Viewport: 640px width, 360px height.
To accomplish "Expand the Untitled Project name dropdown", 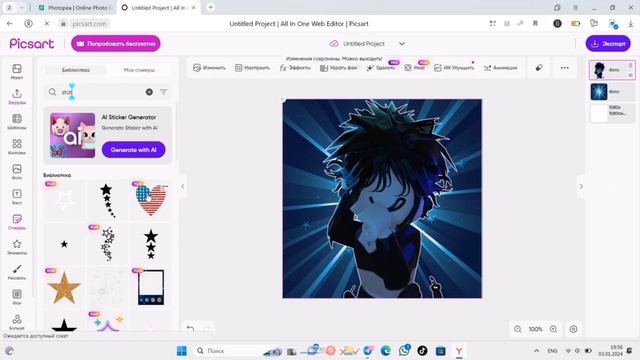I will click(402, 44).
